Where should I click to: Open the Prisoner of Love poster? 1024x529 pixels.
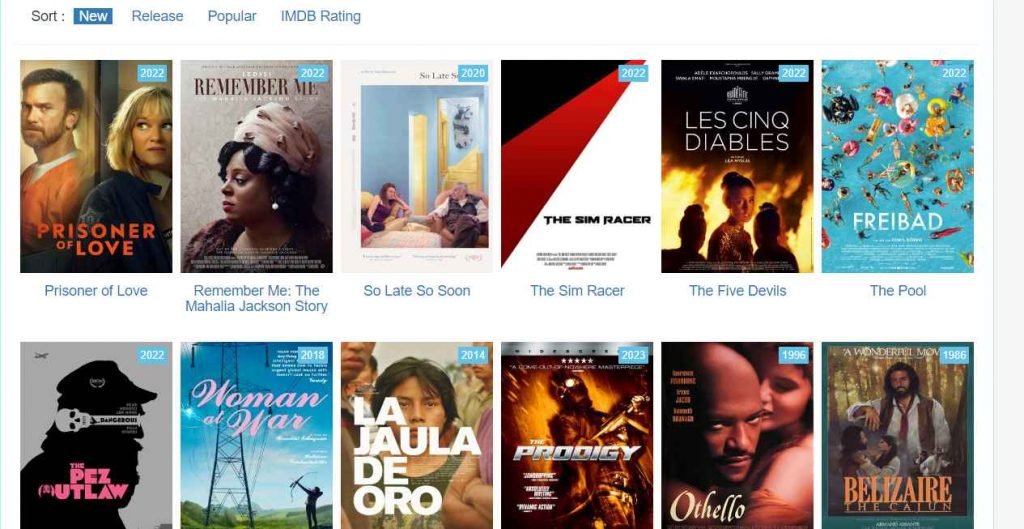96,167
